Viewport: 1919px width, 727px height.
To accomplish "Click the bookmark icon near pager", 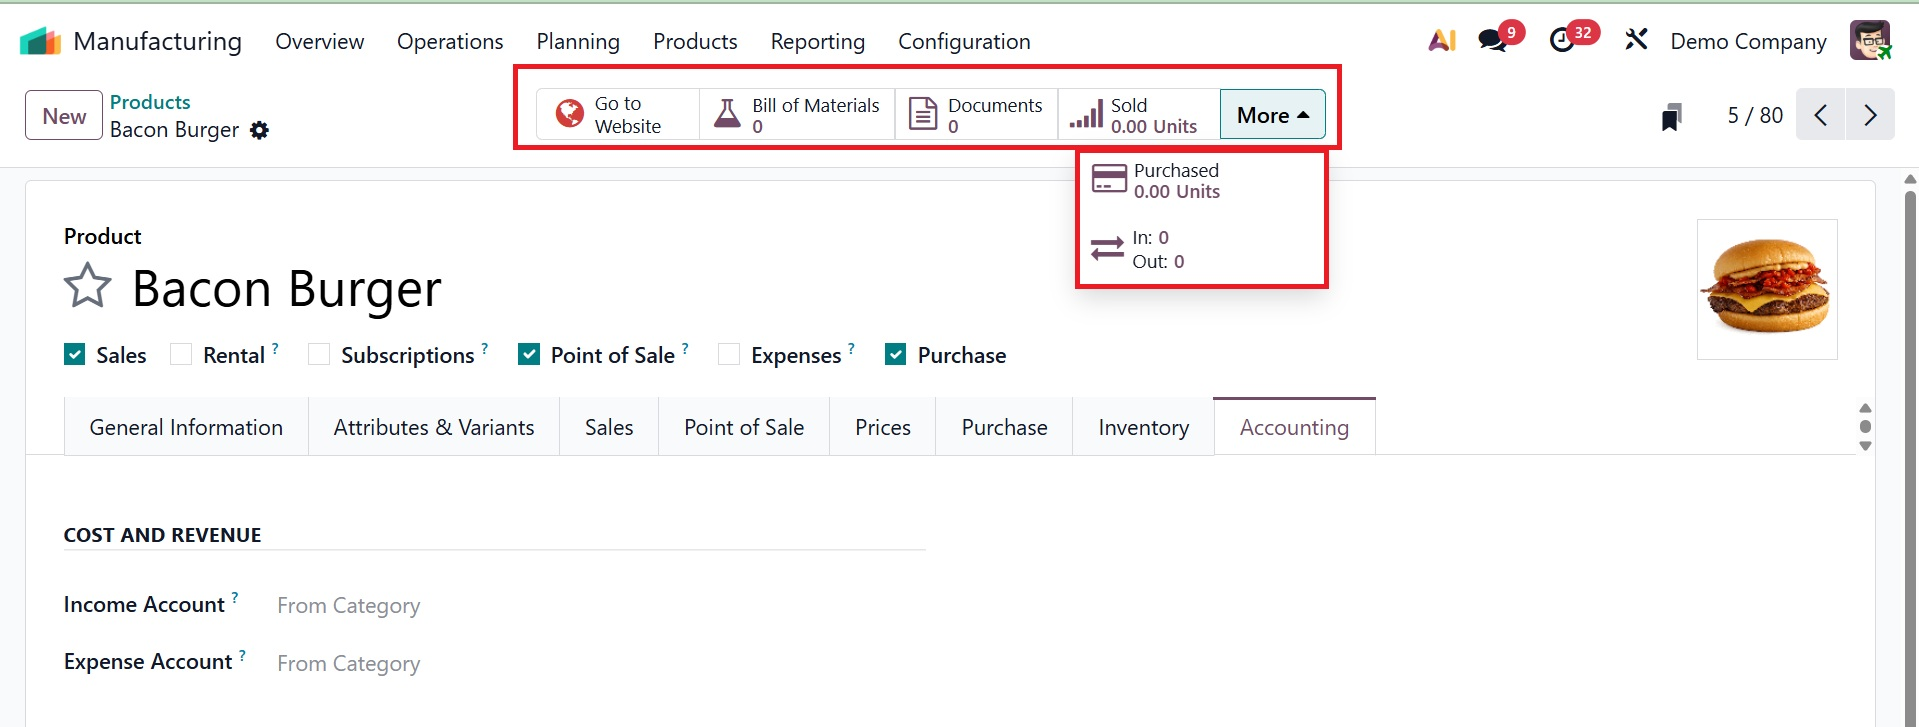I will [1671, 117].
